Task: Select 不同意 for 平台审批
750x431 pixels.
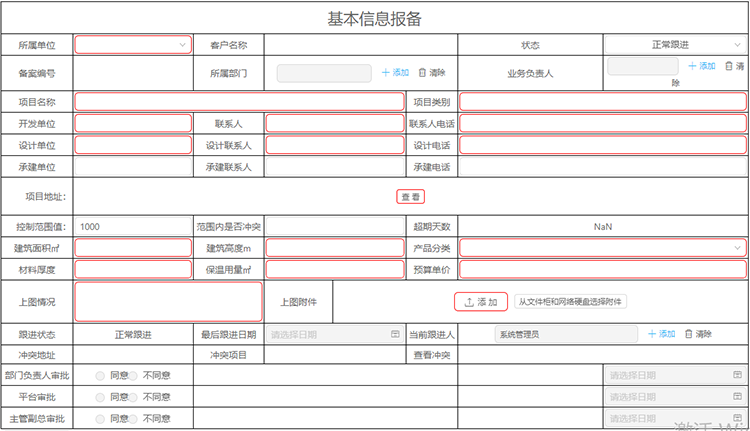Action: click(x=133, y=397)
